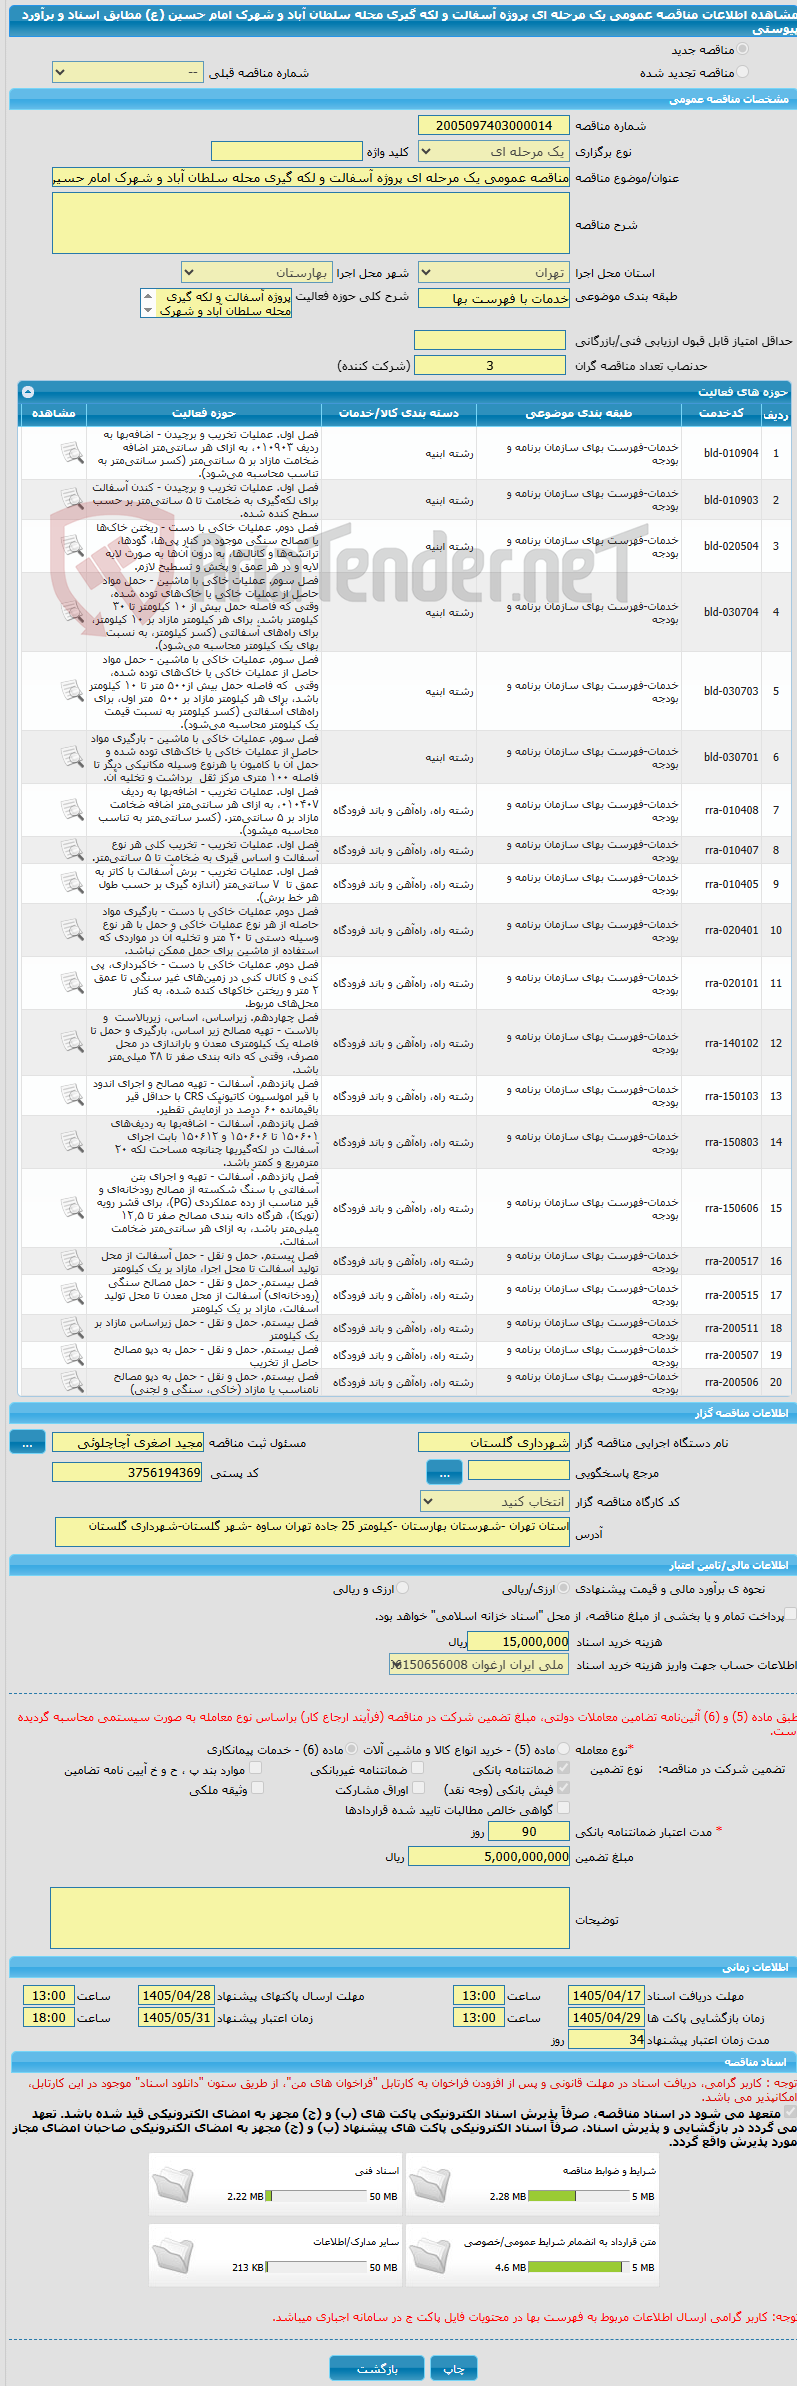Click اسناد فنی size progress bar
This screenshot has height=2386, width=797.
316,2197
